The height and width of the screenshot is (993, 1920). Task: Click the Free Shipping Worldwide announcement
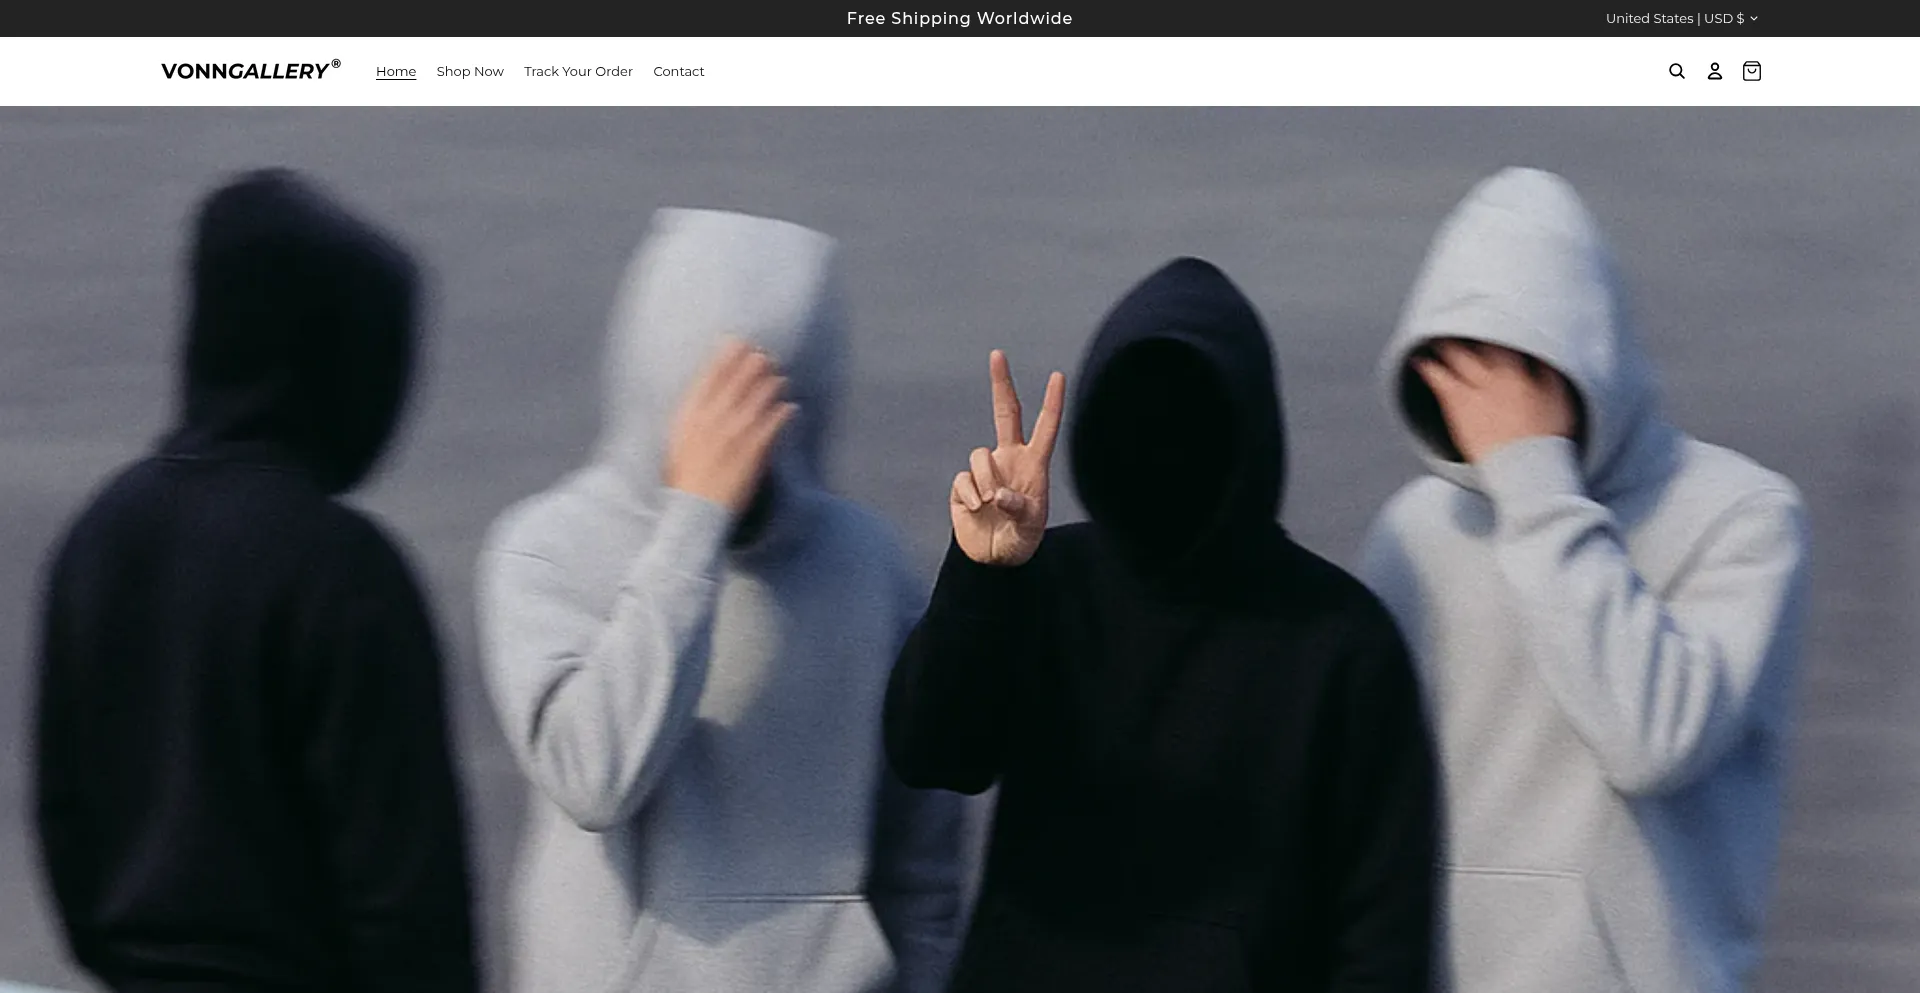click(959, 18)
